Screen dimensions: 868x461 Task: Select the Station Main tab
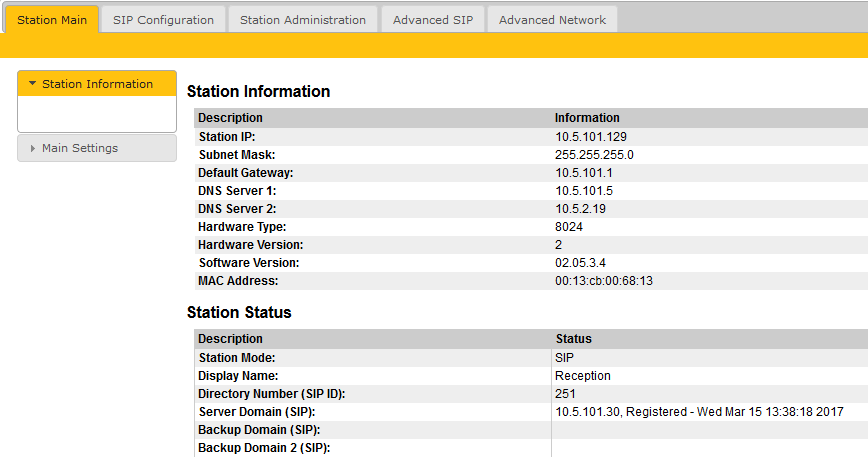(x=51, y=20)
